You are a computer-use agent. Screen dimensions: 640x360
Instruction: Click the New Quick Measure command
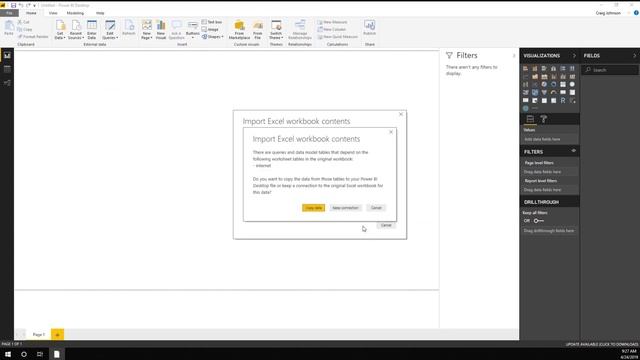tap(338, 37)
